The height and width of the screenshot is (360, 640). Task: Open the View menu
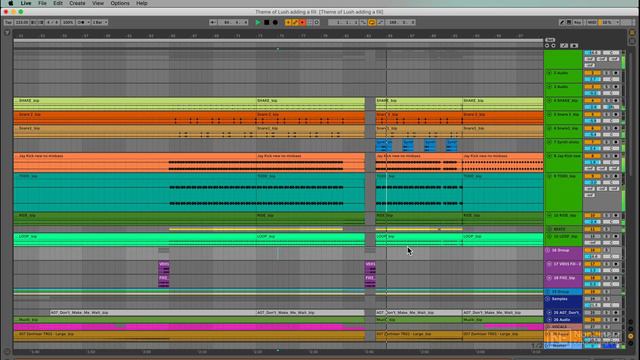pyautogui.click(x=98, y=3)
